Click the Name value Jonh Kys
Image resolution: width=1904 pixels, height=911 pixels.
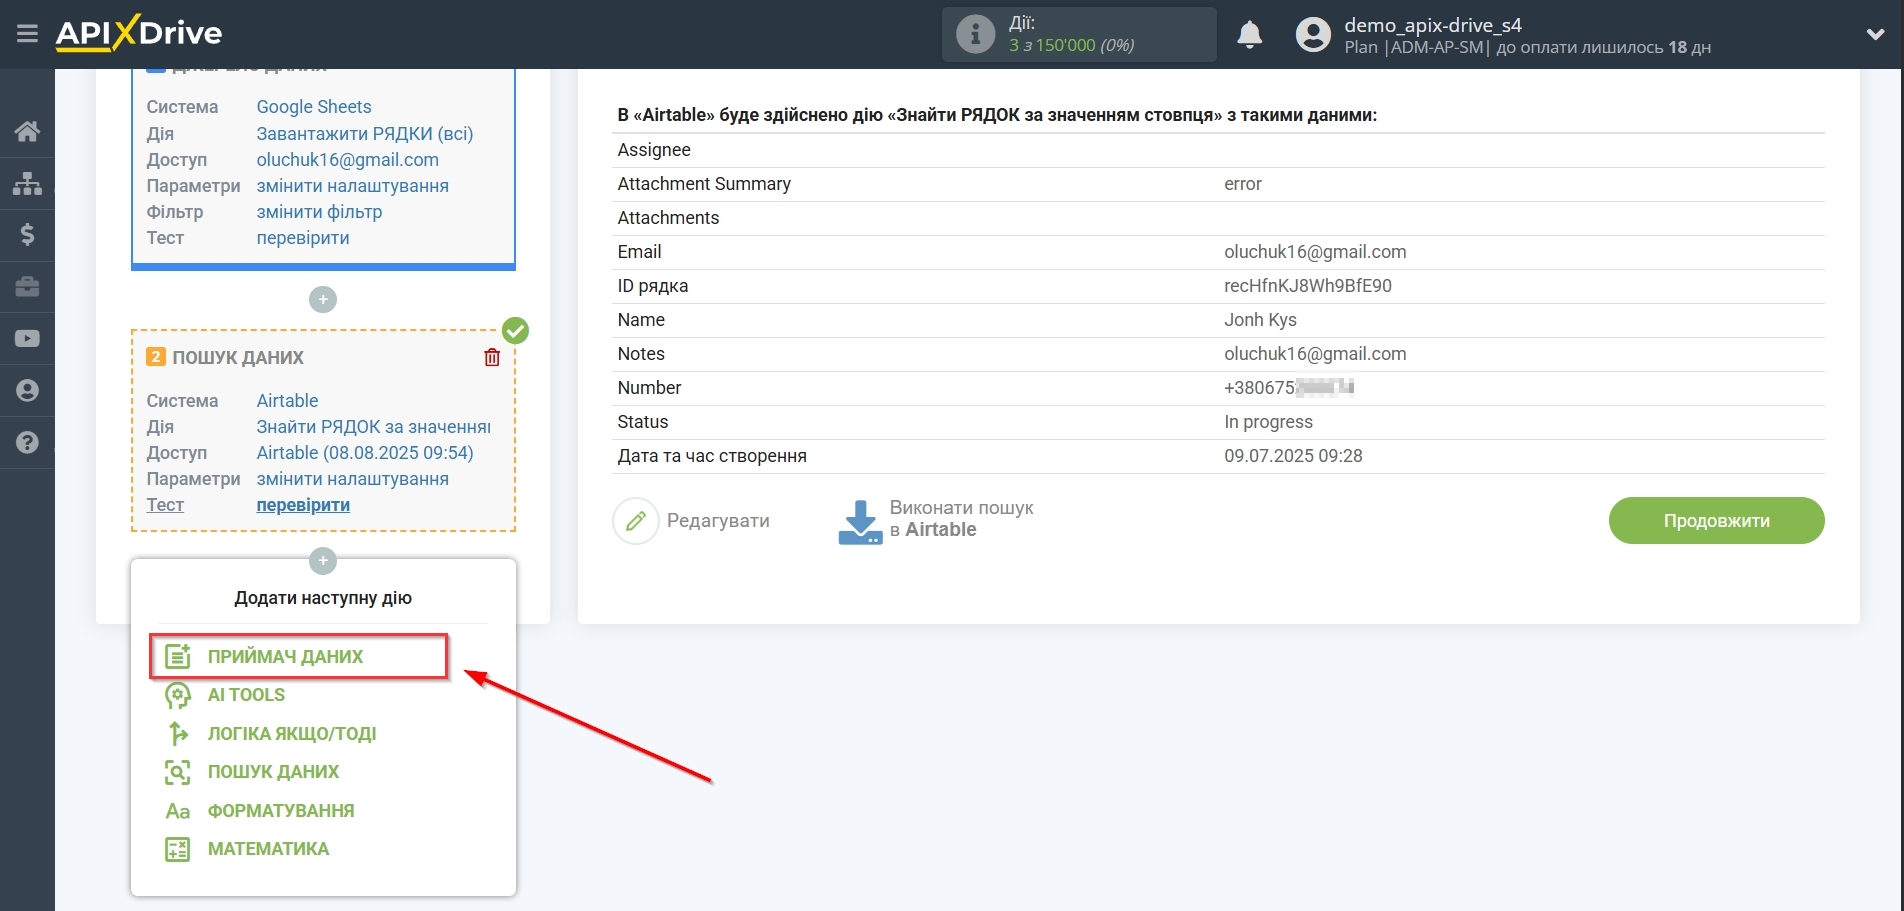(1260, 320)
